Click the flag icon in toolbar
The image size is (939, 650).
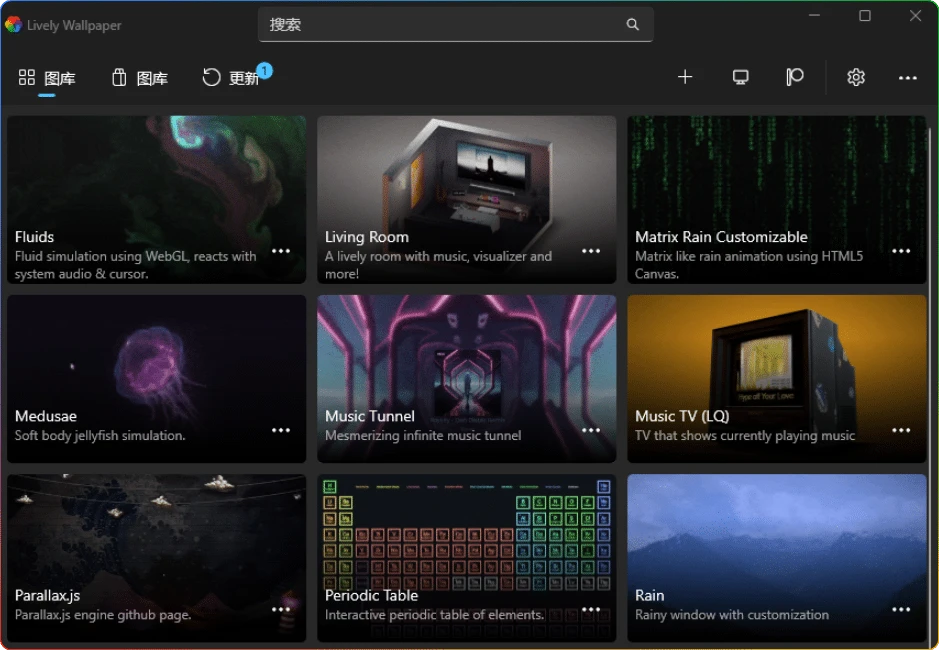click(795, 77)
